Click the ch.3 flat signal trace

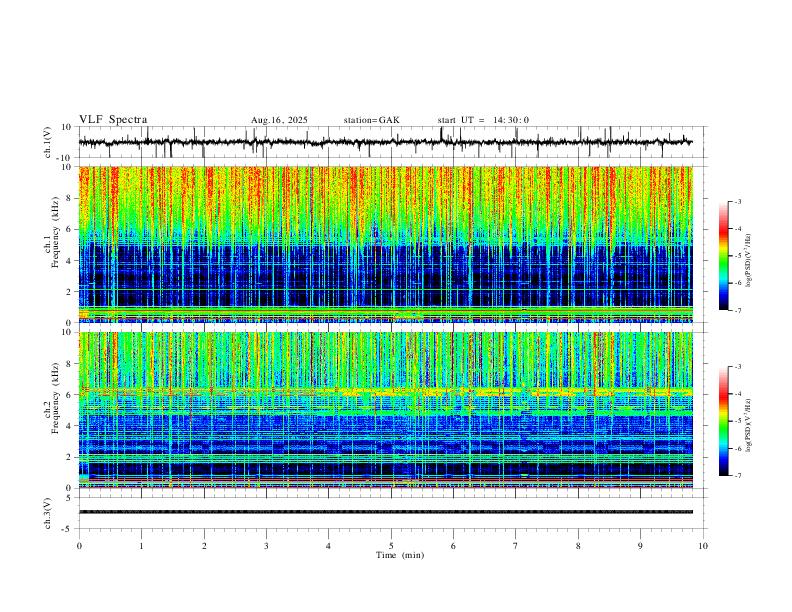(386, 512)
